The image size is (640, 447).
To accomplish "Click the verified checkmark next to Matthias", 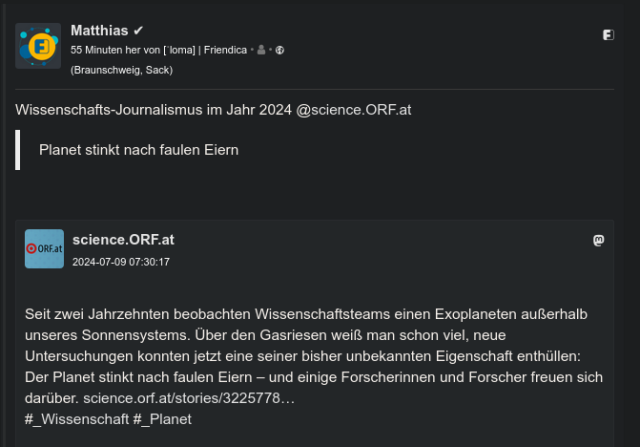I will pyautogui.click(x=138, y=31).
